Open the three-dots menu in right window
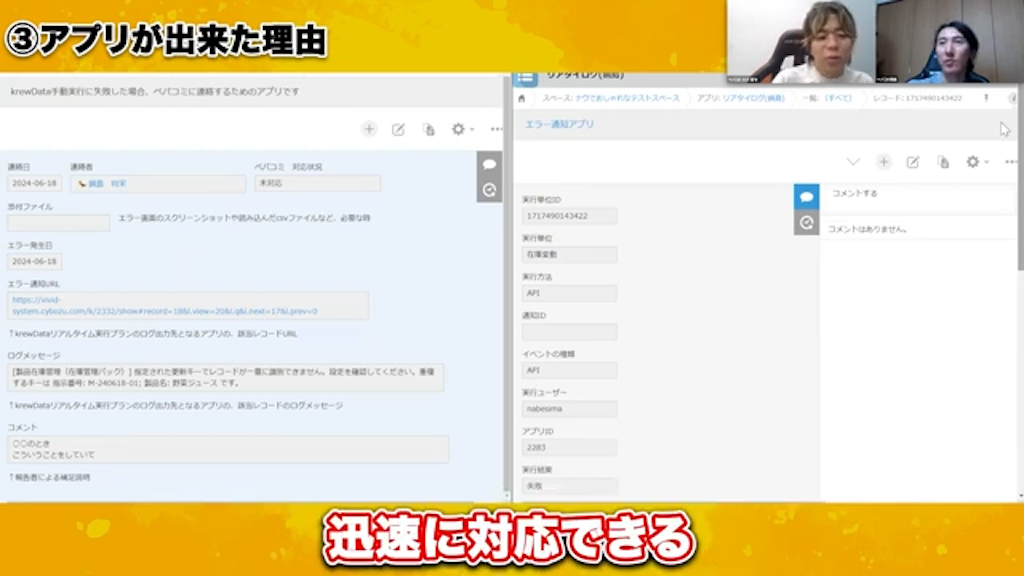This screenshot has height=576, width=1024. 1011,162
